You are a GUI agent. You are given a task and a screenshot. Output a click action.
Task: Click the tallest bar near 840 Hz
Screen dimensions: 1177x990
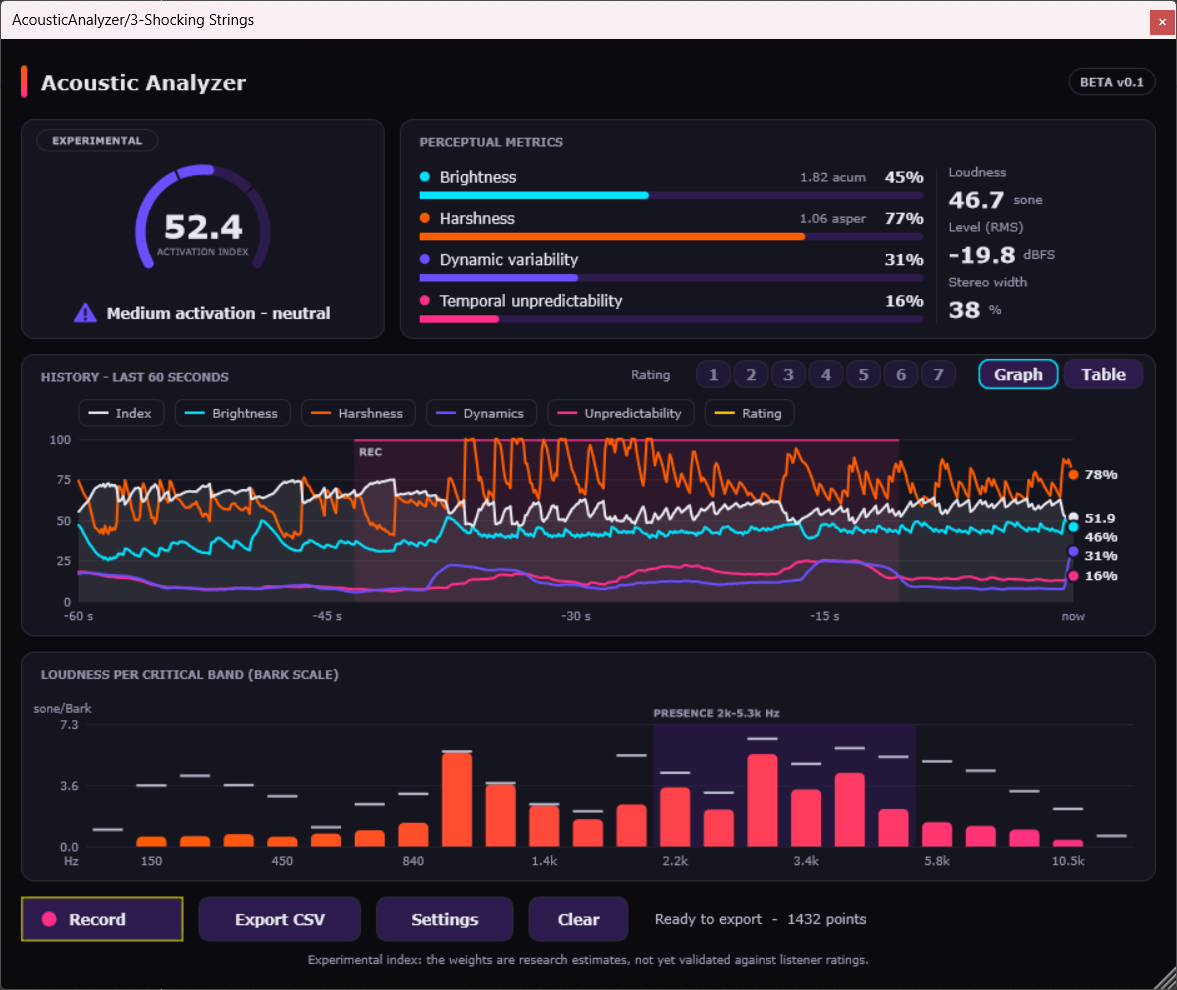point(457,799)
